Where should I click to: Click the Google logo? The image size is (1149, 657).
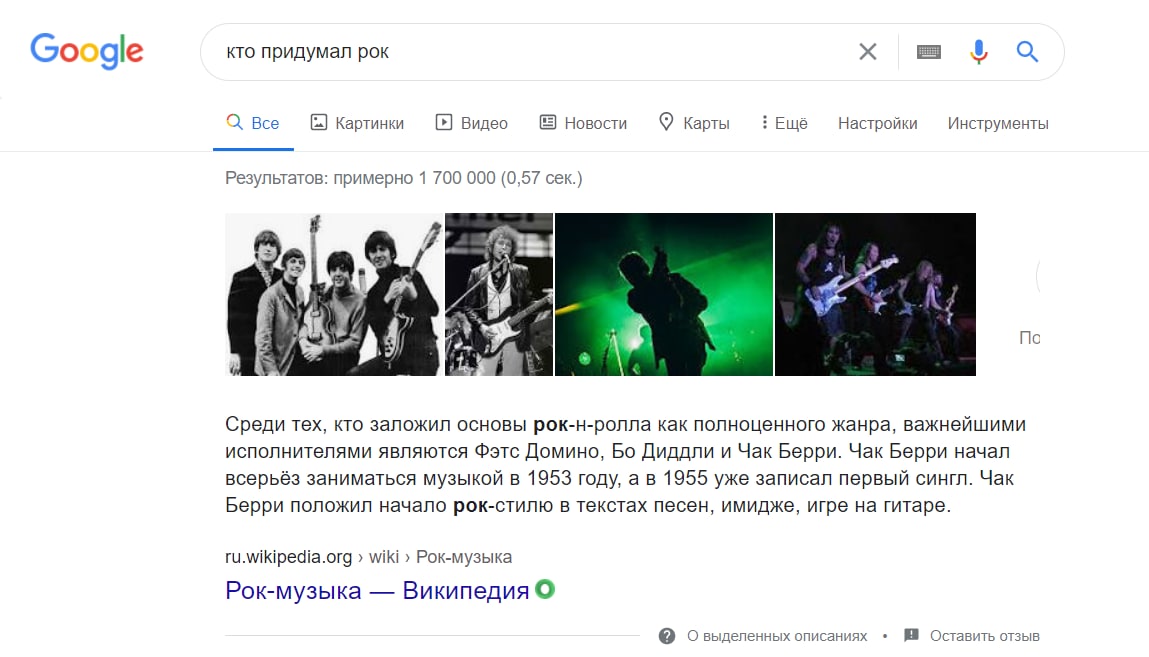click(86, 51)
